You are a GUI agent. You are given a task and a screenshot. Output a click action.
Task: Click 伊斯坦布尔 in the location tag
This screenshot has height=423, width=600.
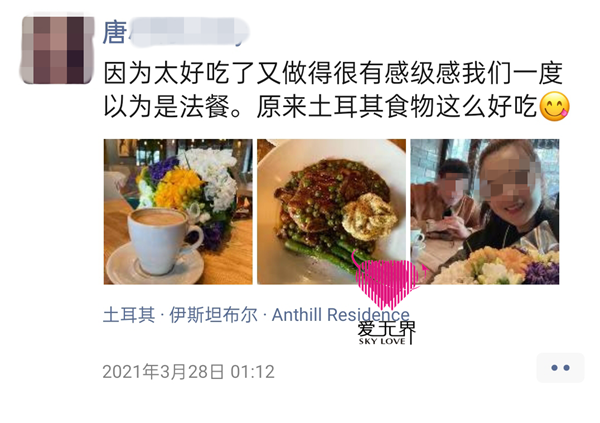tap(214, 315)
